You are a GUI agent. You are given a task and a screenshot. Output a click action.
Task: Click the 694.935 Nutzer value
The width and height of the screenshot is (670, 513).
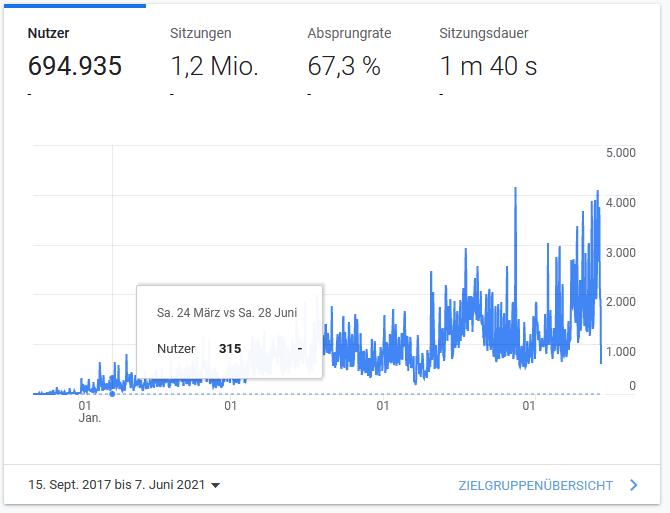[75, 66]
